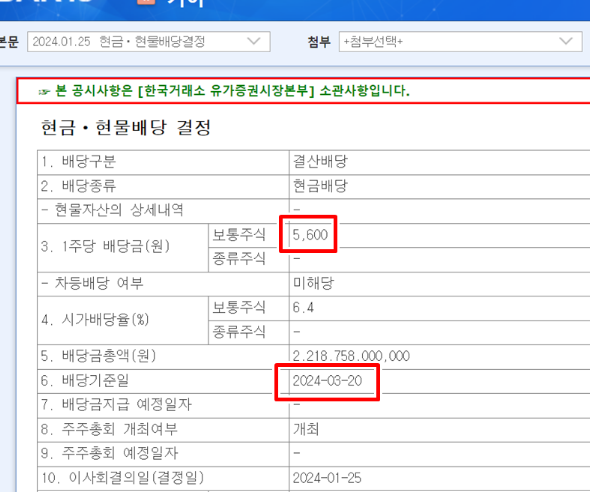Select the '2. 배당종류' row label
The height and width of the screenshot is (492, 590).
click(78, 186)
